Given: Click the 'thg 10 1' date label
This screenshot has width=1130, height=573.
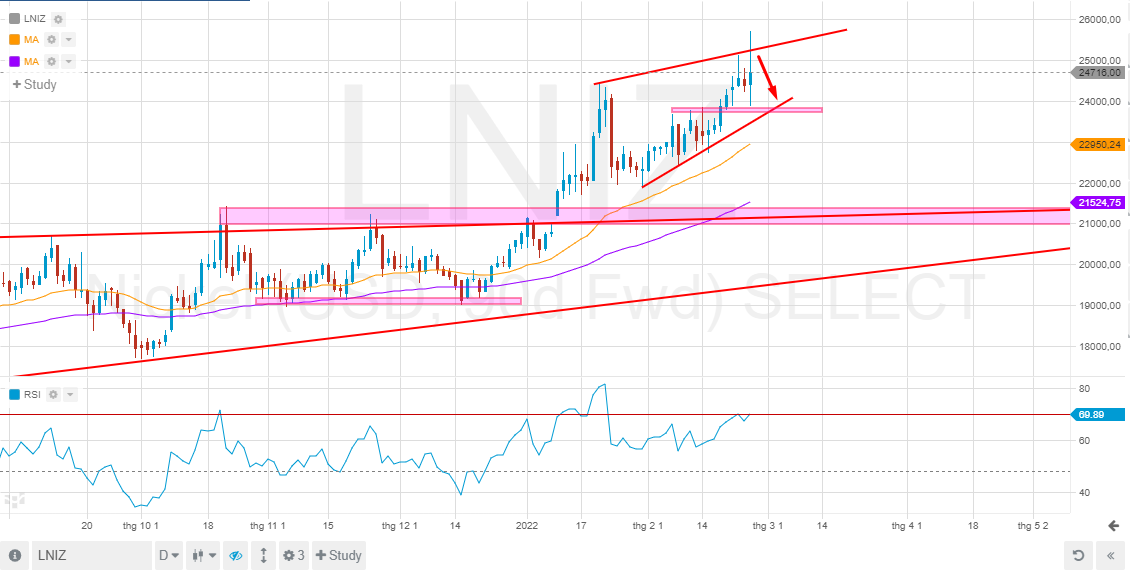Looking at the screenshot, I should pos(141,526).
